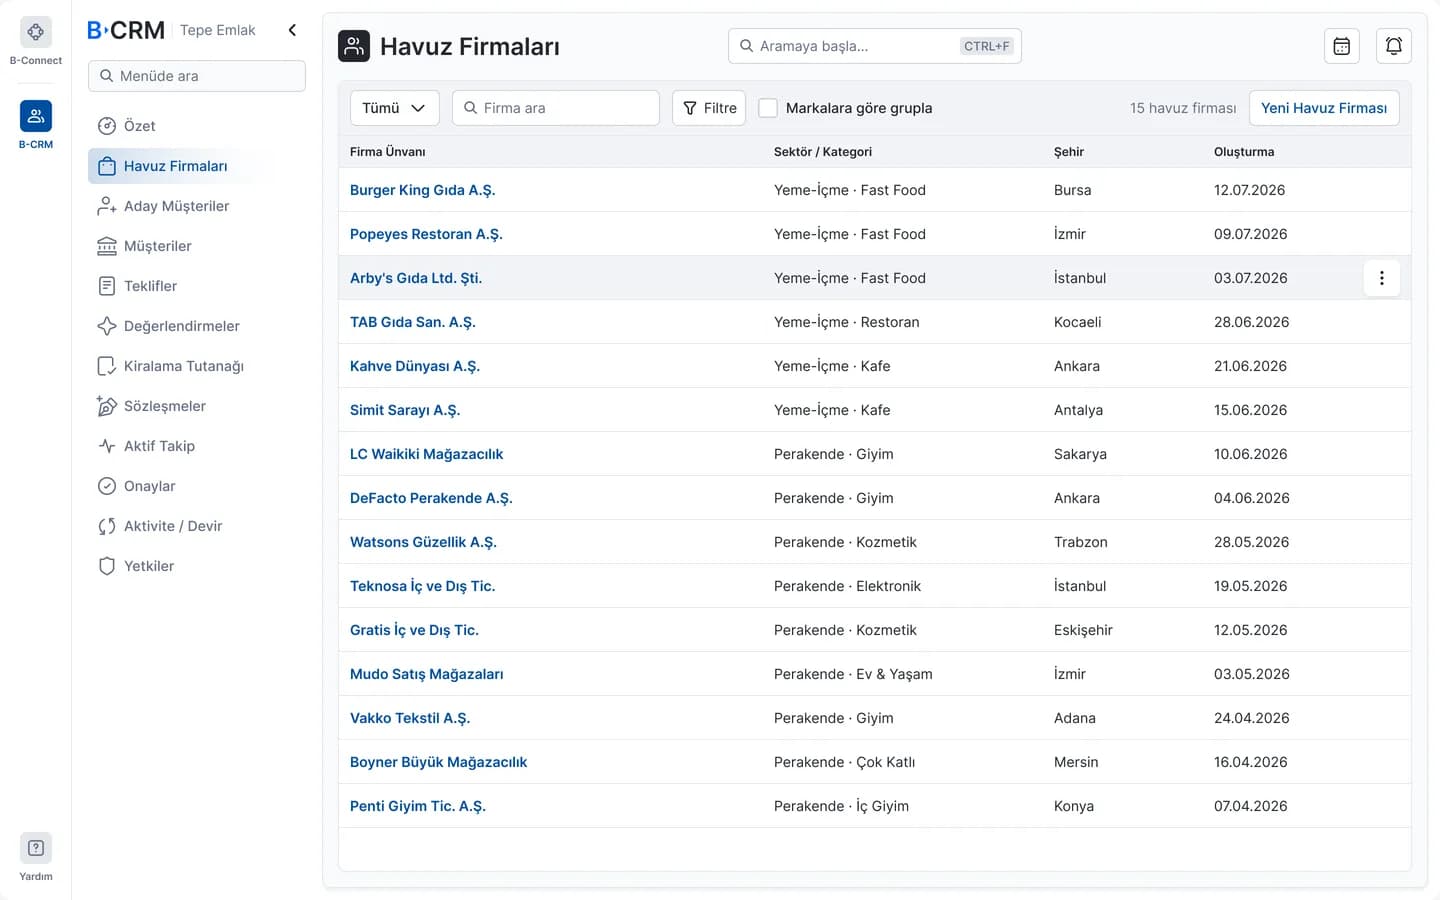1440x900 pixels.
Task: Click the Oluşturma column header
Action: [x=1244, y=152]
